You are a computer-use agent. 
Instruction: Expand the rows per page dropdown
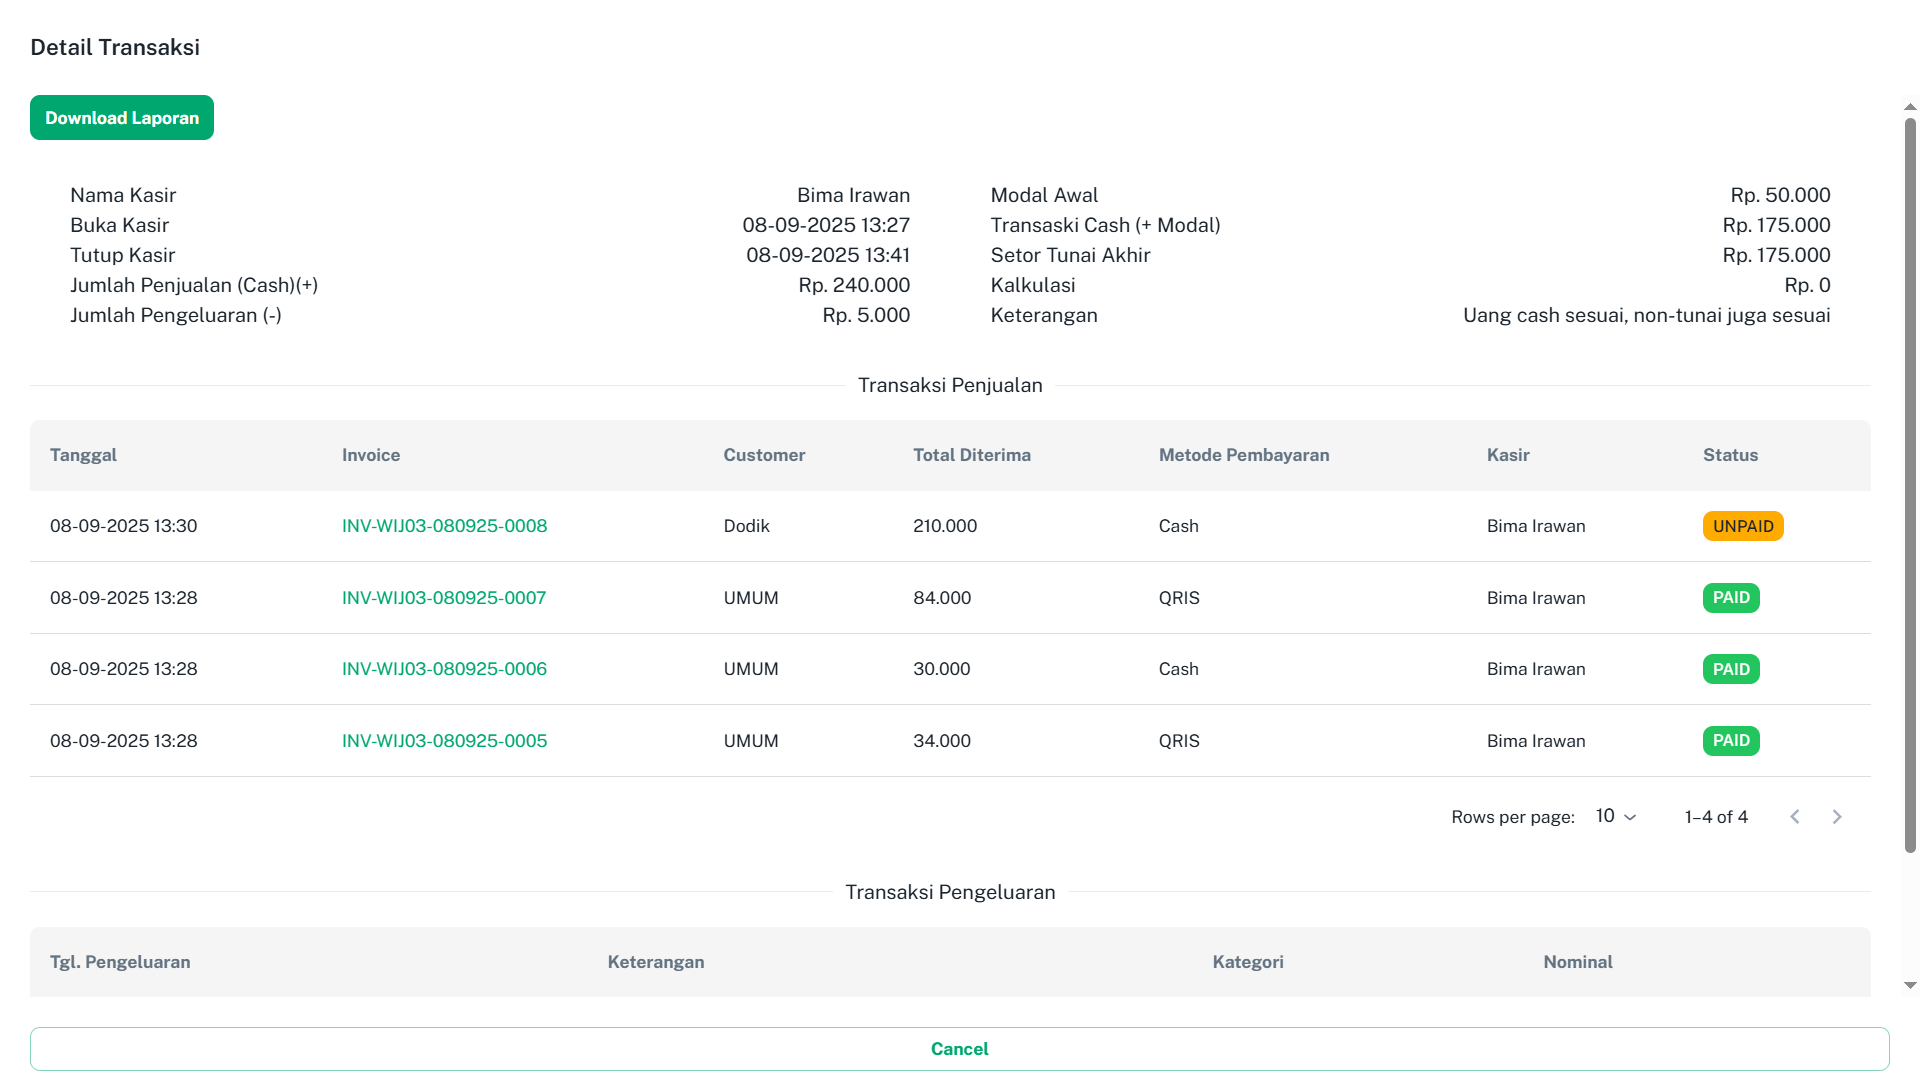click(x=1615, y=817)
